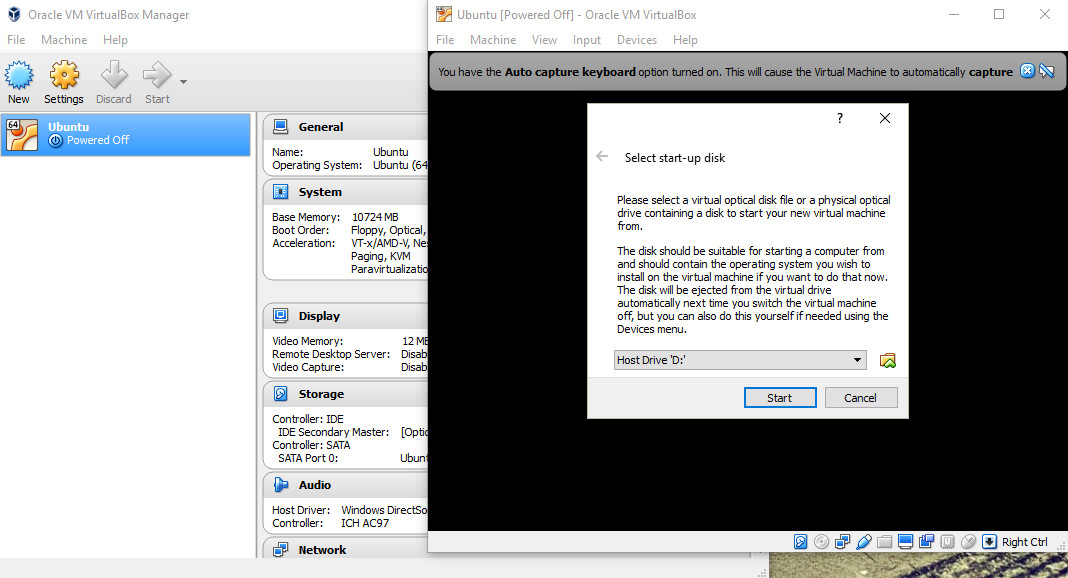1068x578 pixels.
Task: Click the mouse integration status icon
Action: coord(969,542)
